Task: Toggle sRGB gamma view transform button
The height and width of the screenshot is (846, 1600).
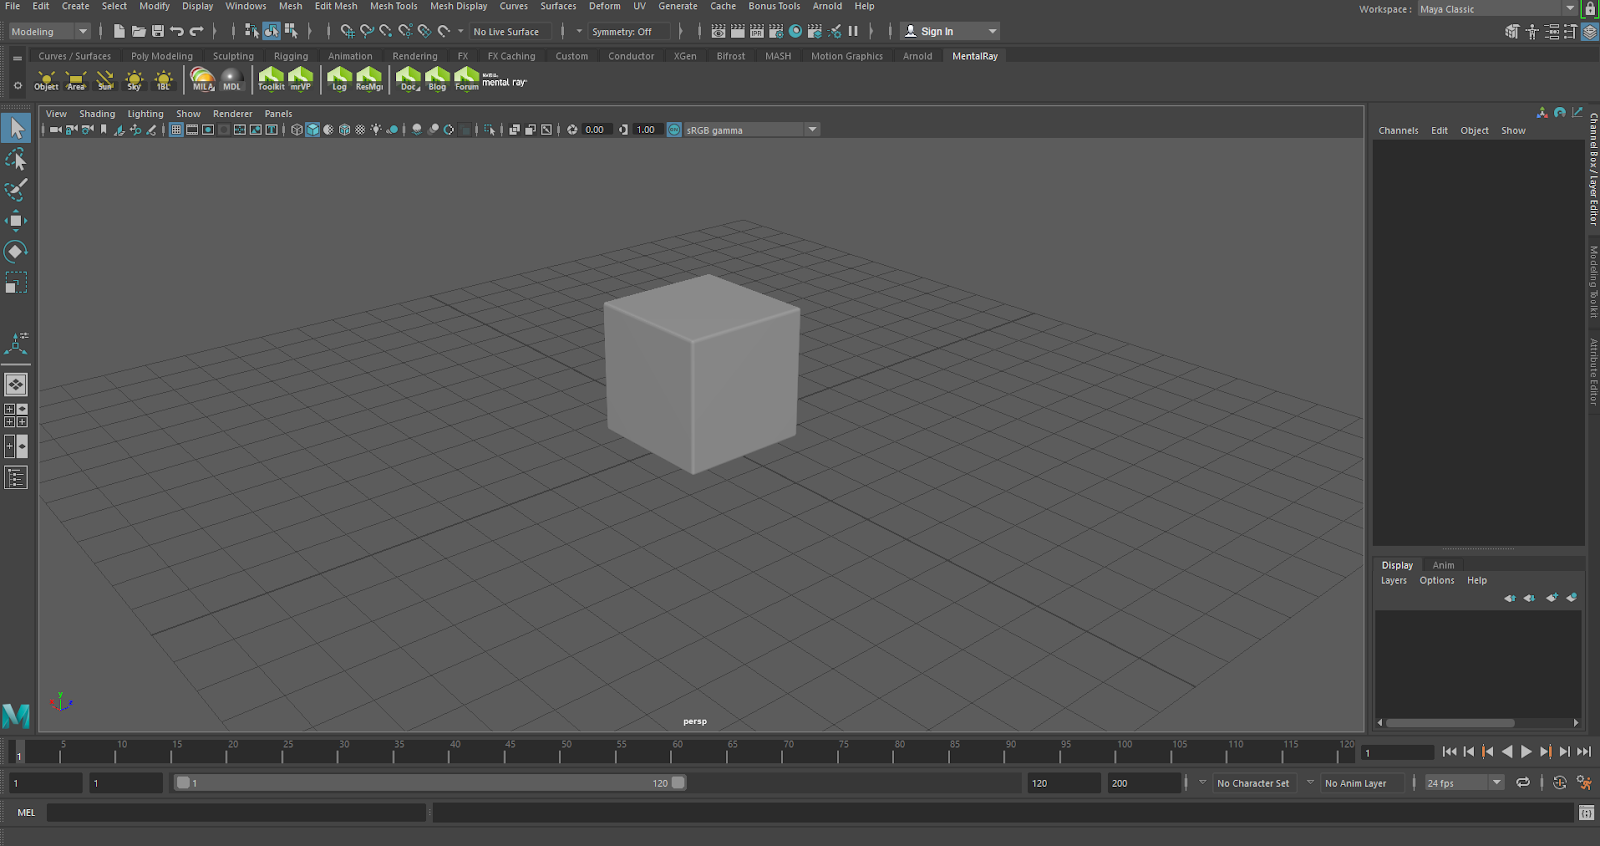Action: coord(674,130)
